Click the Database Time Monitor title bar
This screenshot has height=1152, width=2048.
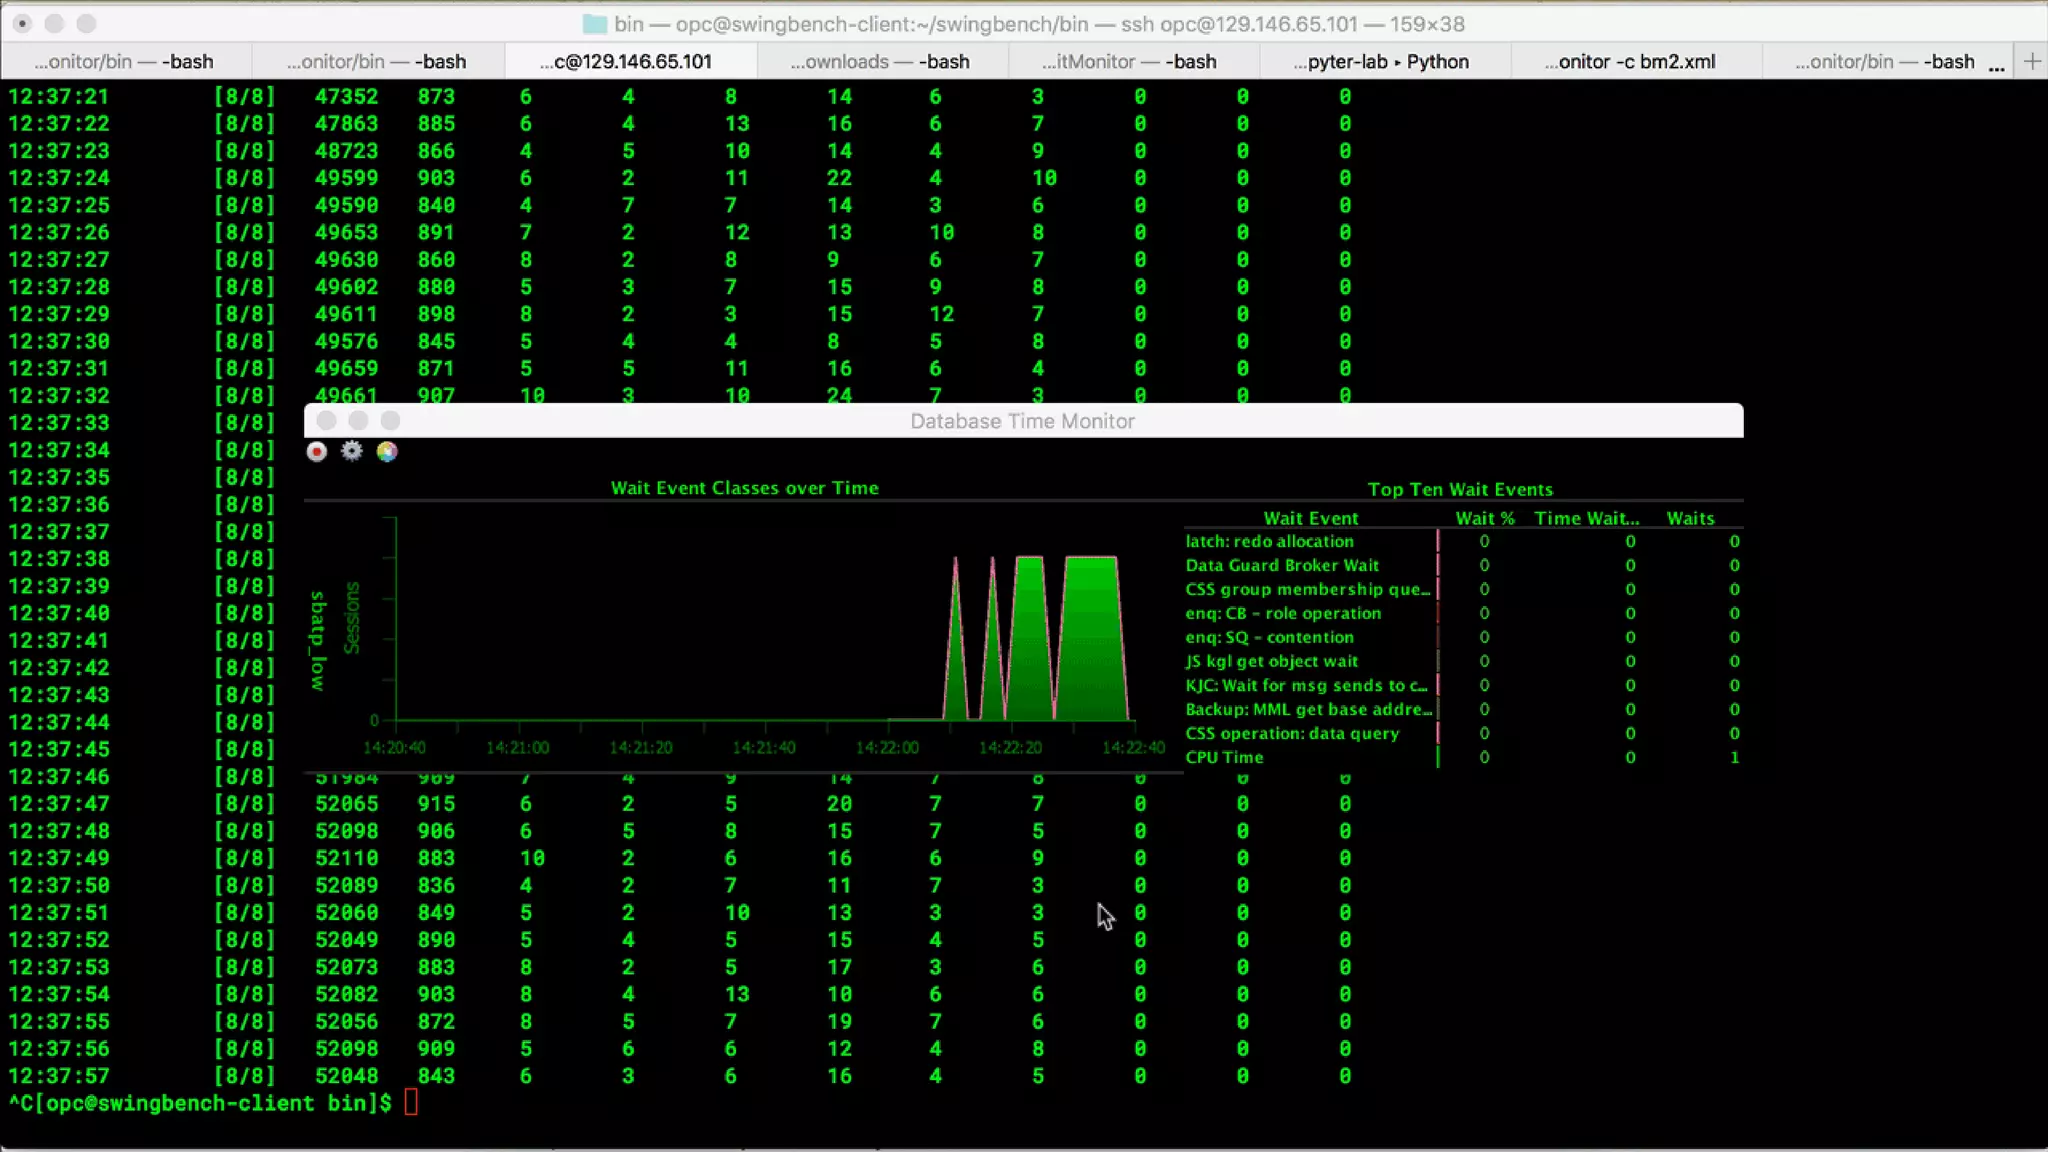tap(1022, 421)
